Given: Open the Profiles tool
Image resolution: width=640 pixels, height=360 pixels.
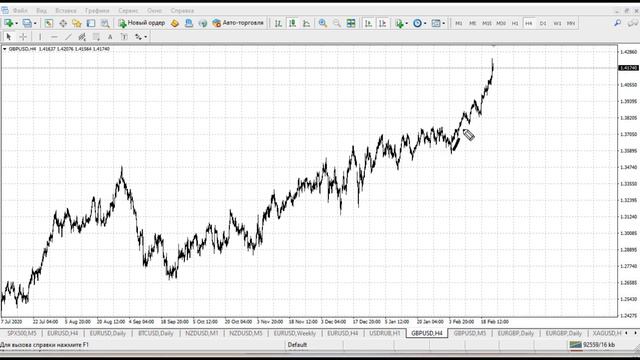Looking at the screenshot, I should pos(27,23).
